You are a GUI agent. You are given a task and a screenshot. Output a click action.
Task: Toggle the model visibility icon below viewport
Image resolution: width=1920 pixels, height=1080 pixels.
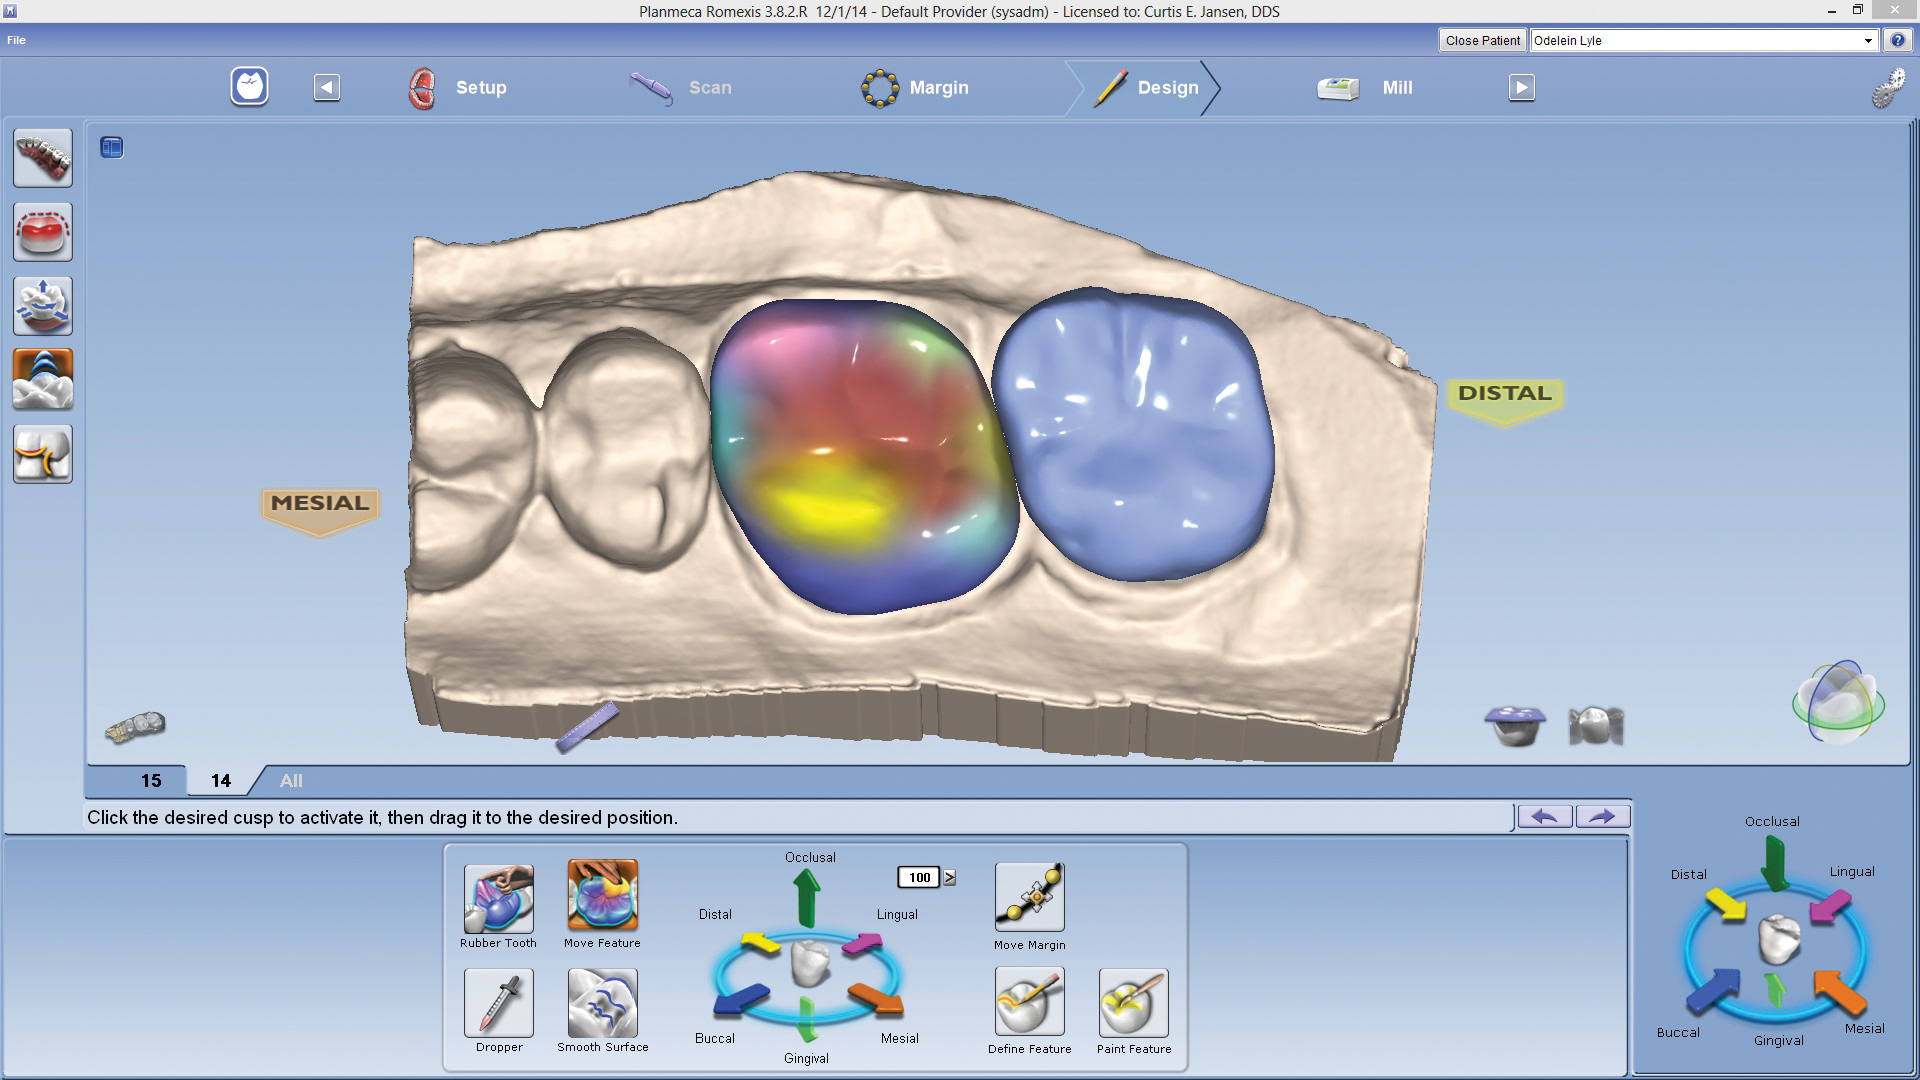(1595, 726)
